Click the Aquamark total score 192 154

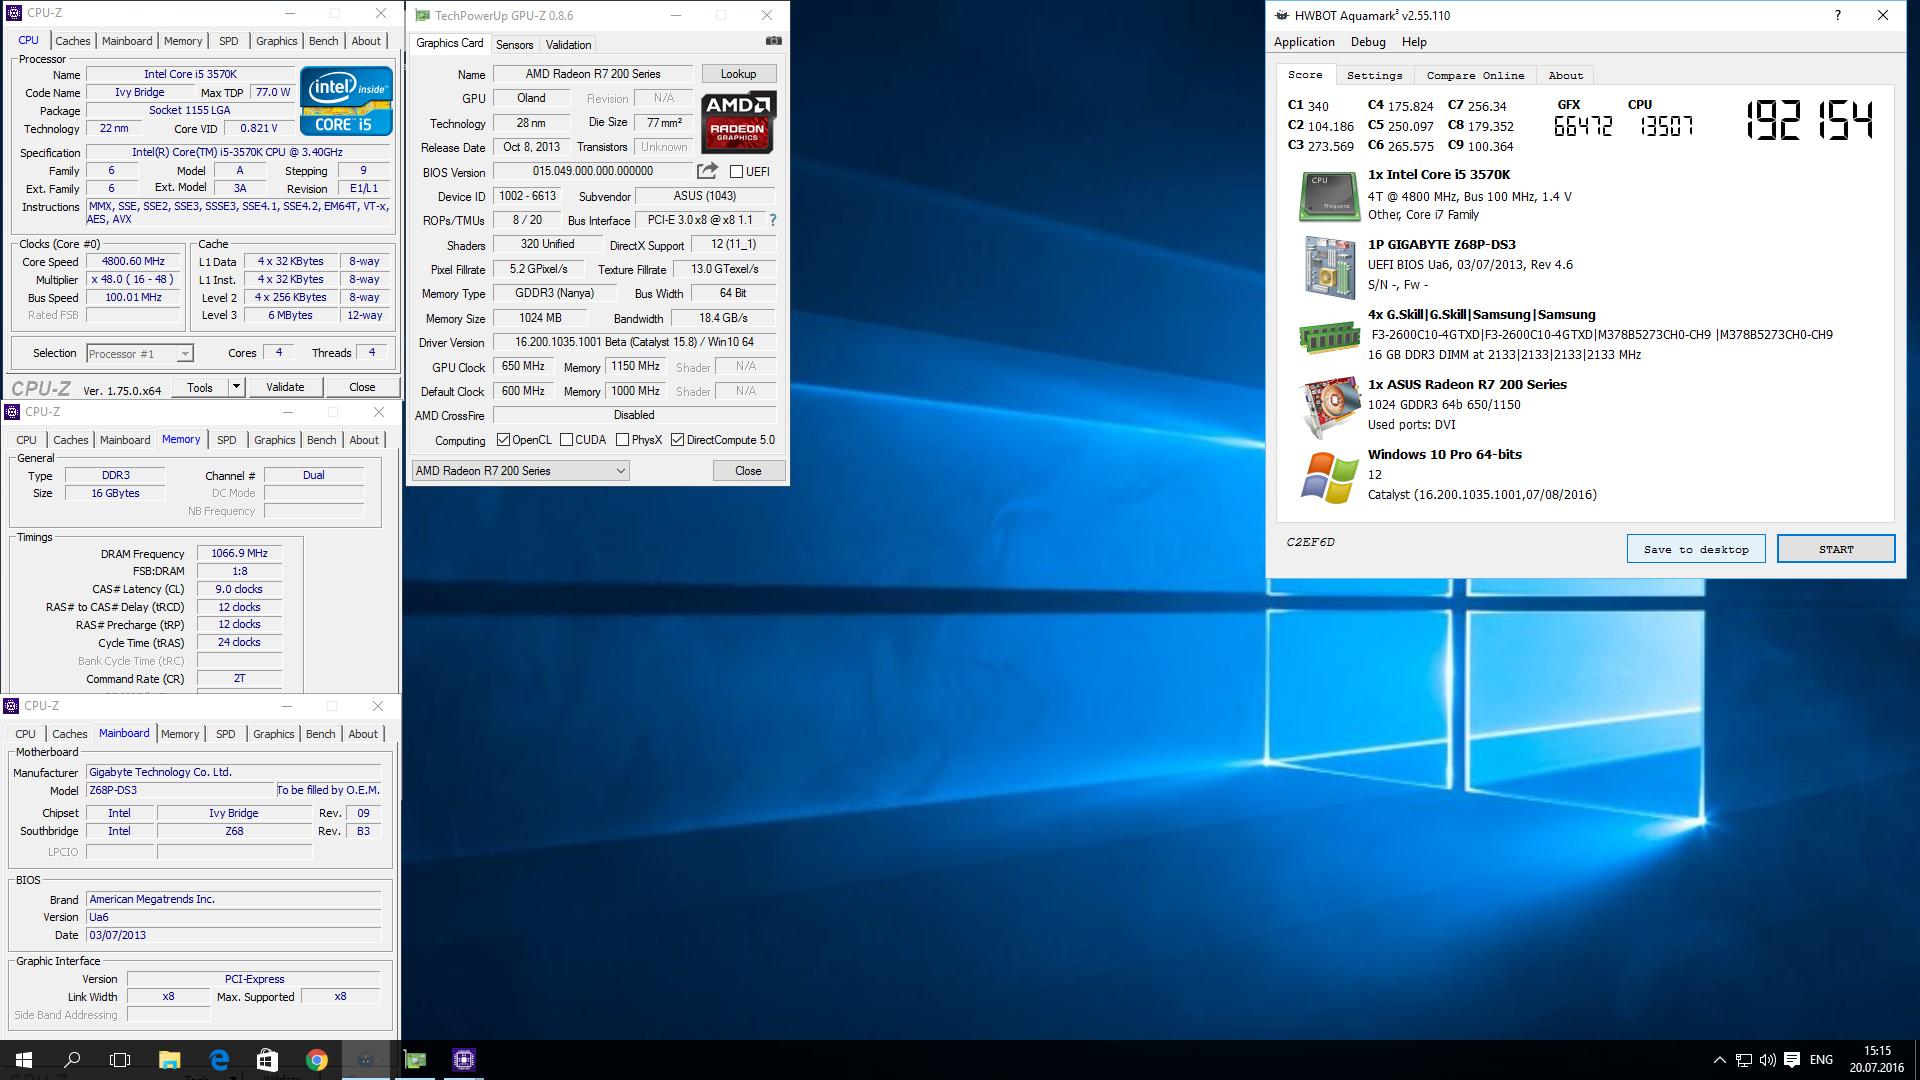(1810, 120)
